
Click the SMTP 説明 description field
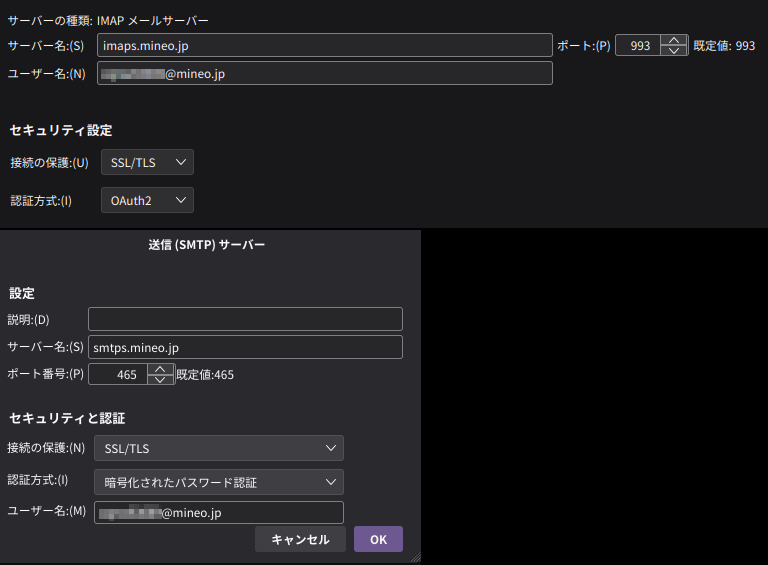pyautogui.click(x=245, y=319)
